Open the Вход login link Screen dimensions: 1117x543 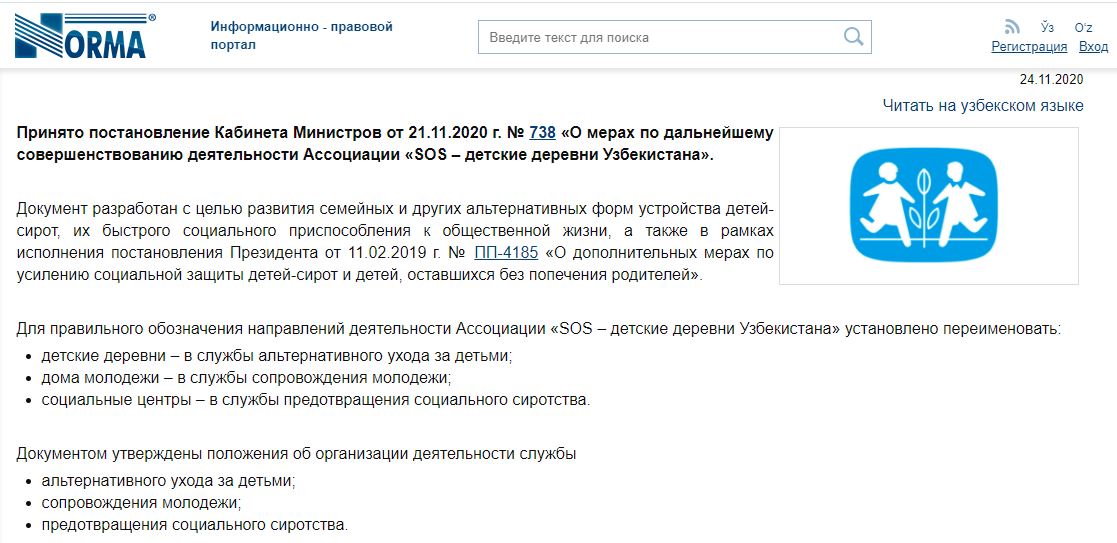pos(1093,47)
